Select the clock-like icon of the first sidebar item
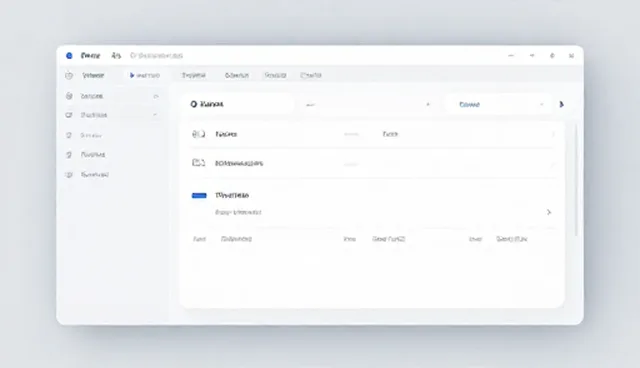 (x=69, y=75)
